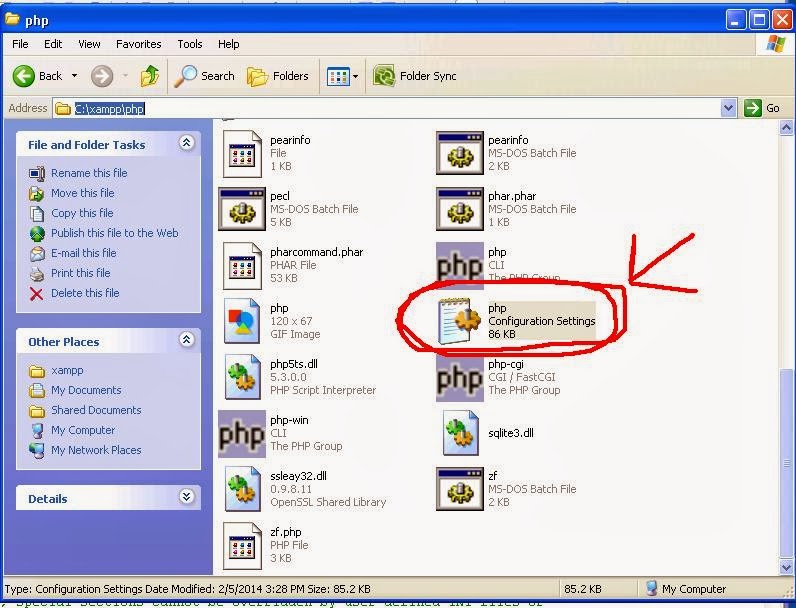Toggle the Folders pane
Viewport: 796px width, 608px height.
278,76
